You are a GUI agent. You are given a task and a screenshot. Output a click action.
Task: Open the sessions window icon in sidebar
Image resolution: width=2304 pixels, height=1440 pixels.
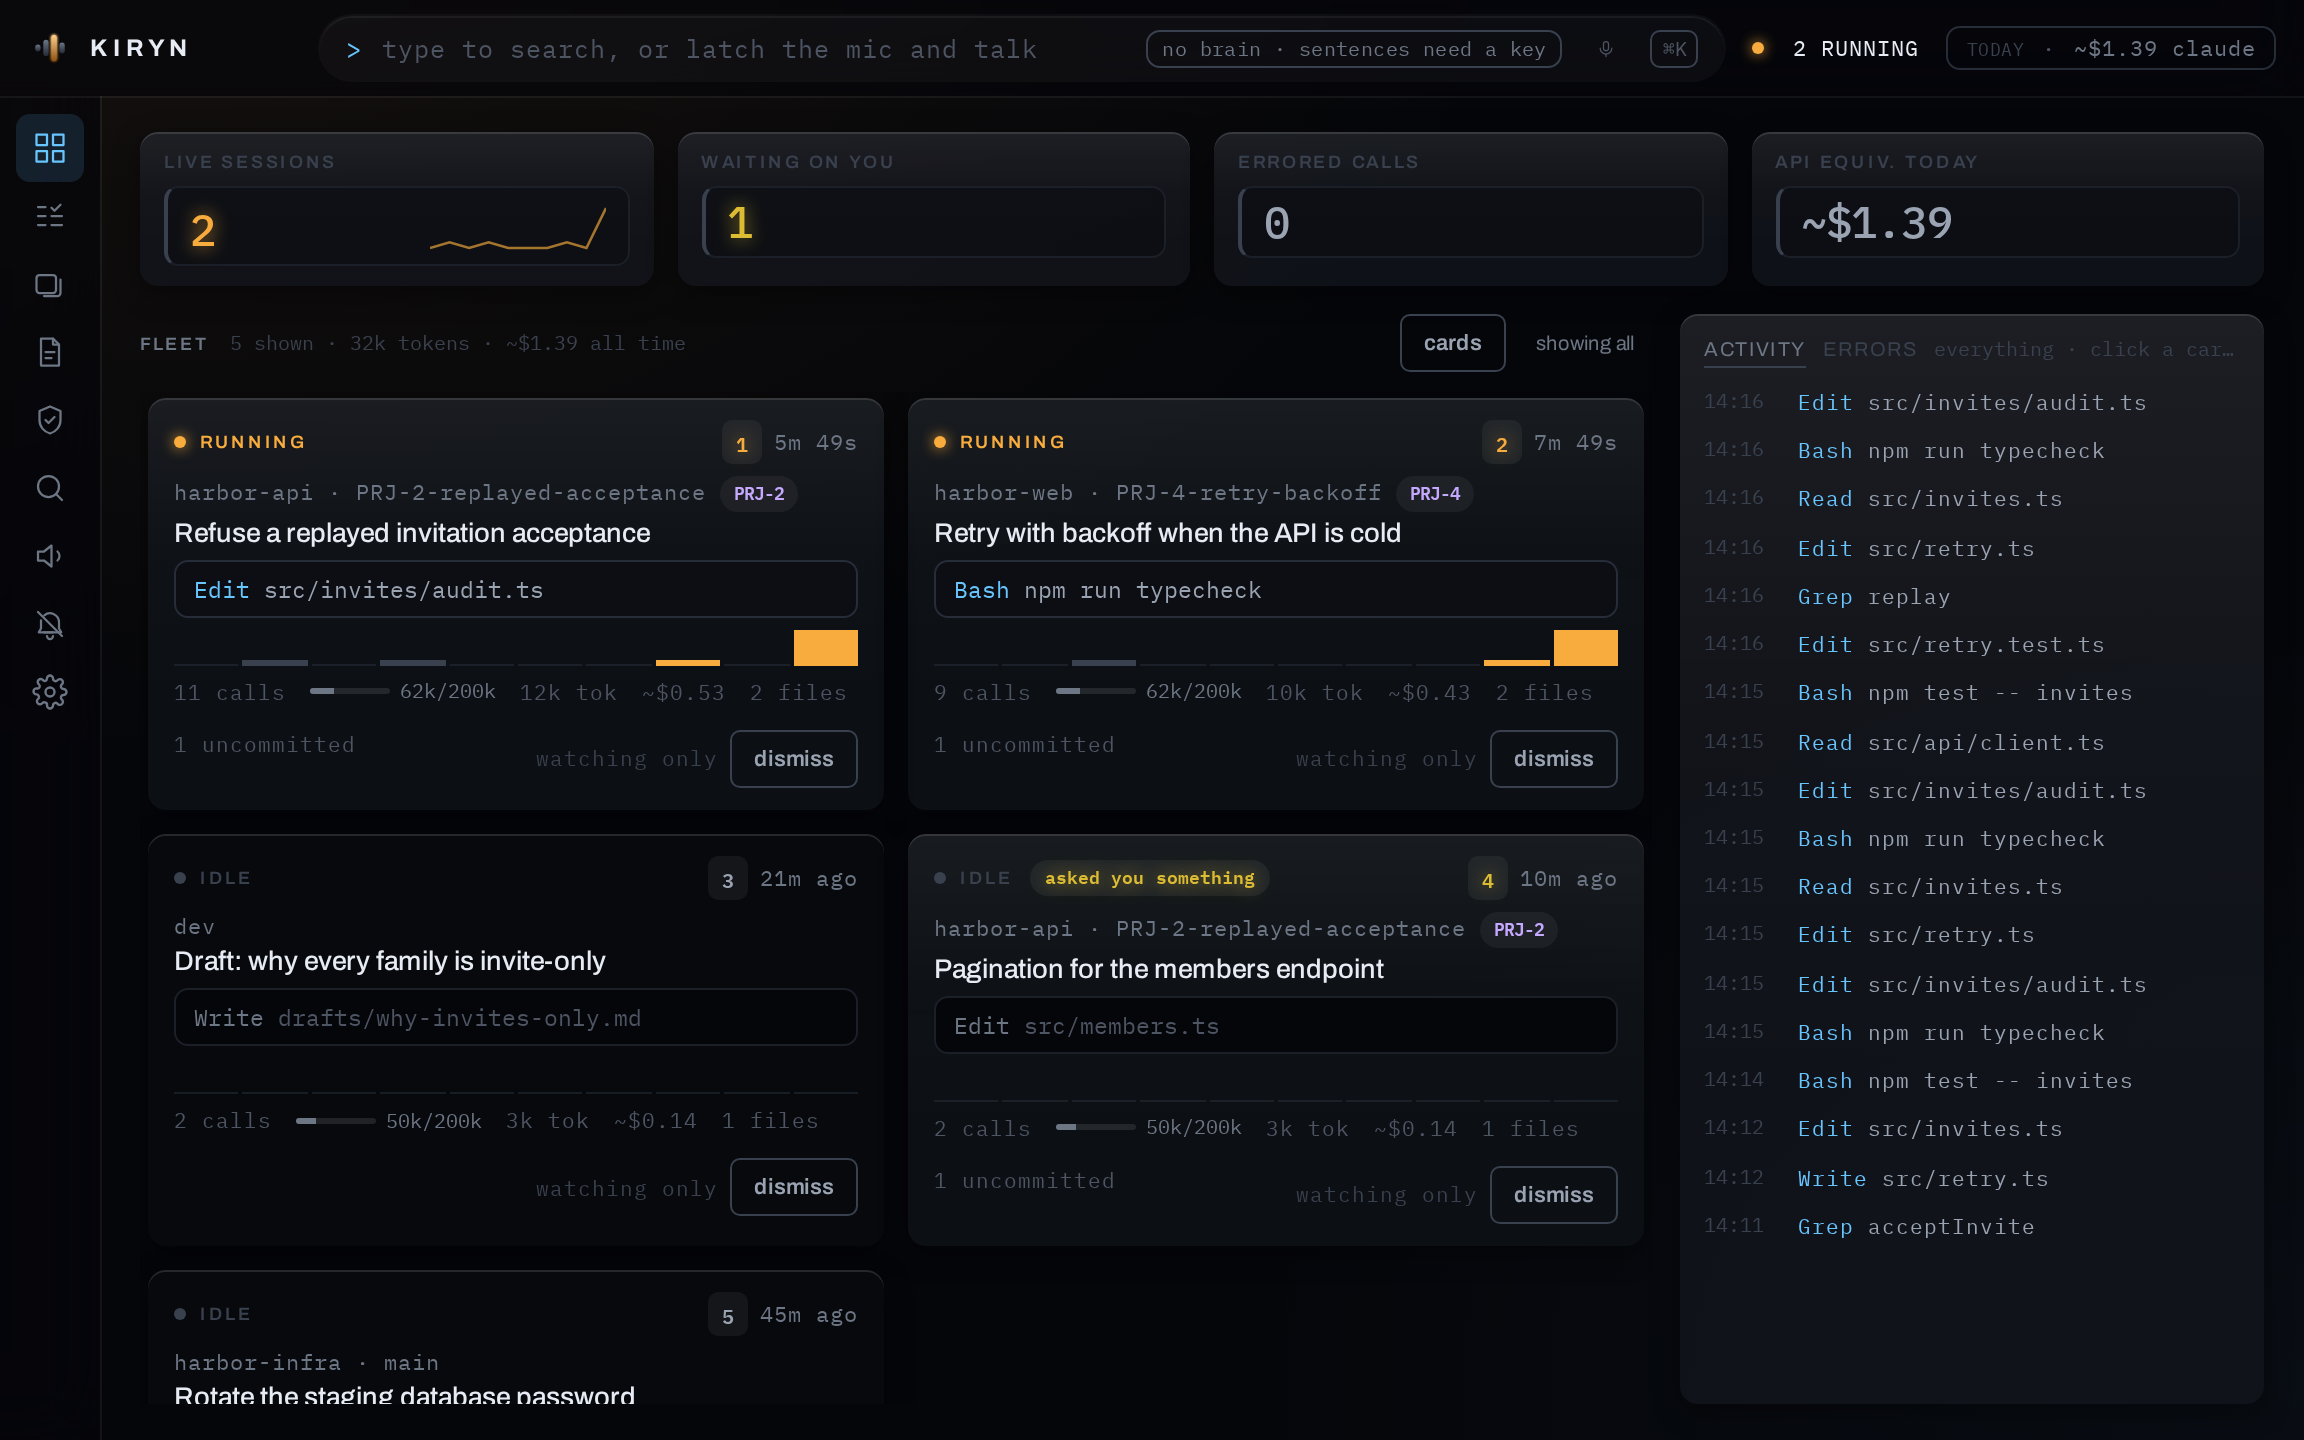pos(50,285)
